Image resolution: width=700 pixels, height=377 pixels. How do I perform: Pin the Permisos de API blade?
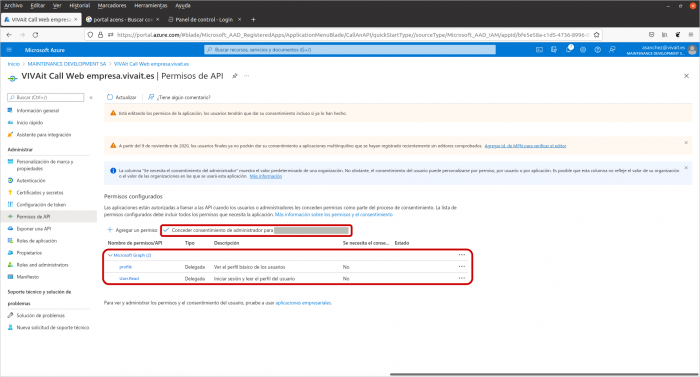[x=235, y=76]
